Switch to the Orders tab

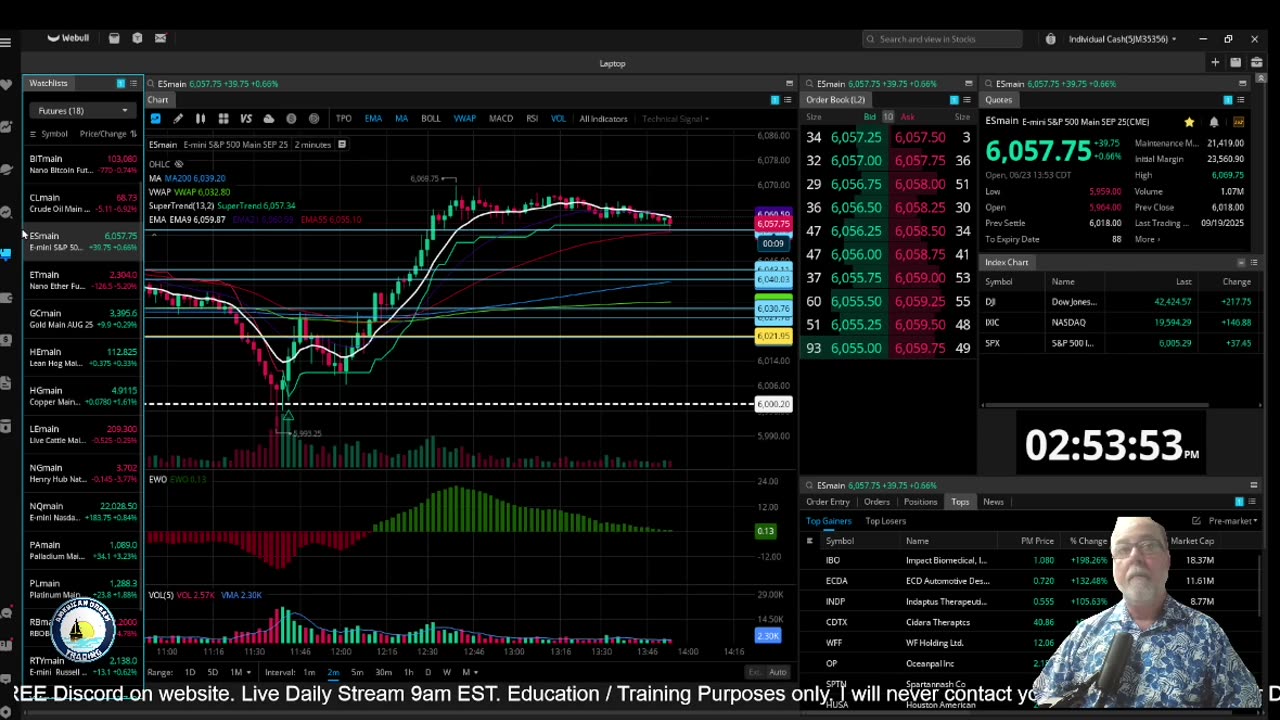pos(877,502)
